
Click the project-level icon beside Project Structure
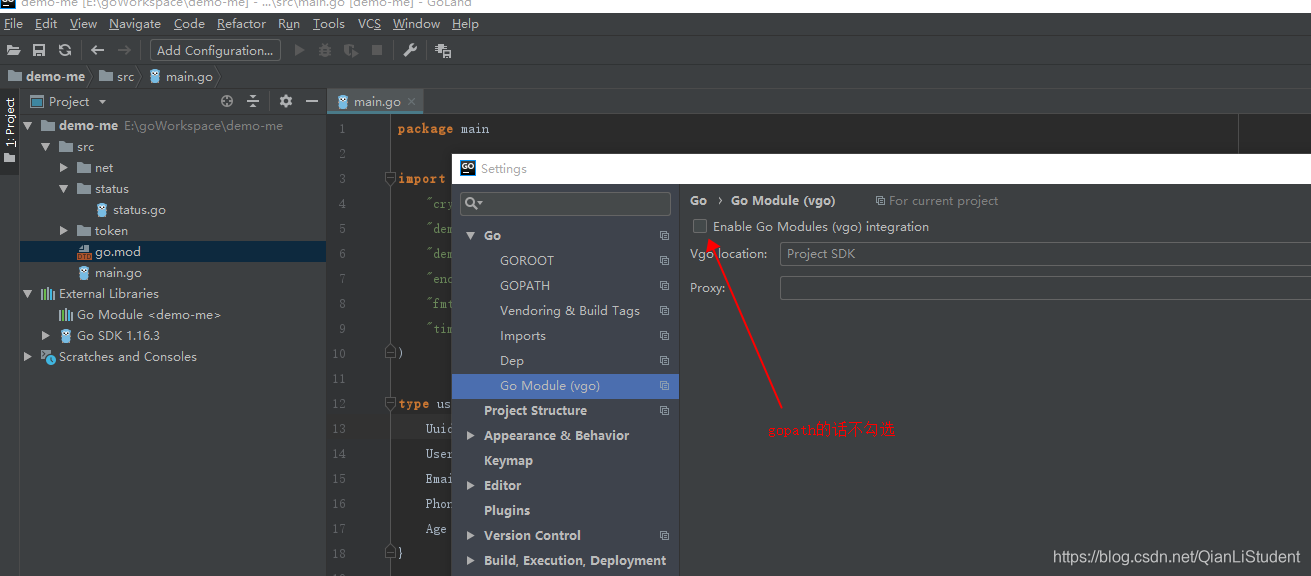coord(664,411)
